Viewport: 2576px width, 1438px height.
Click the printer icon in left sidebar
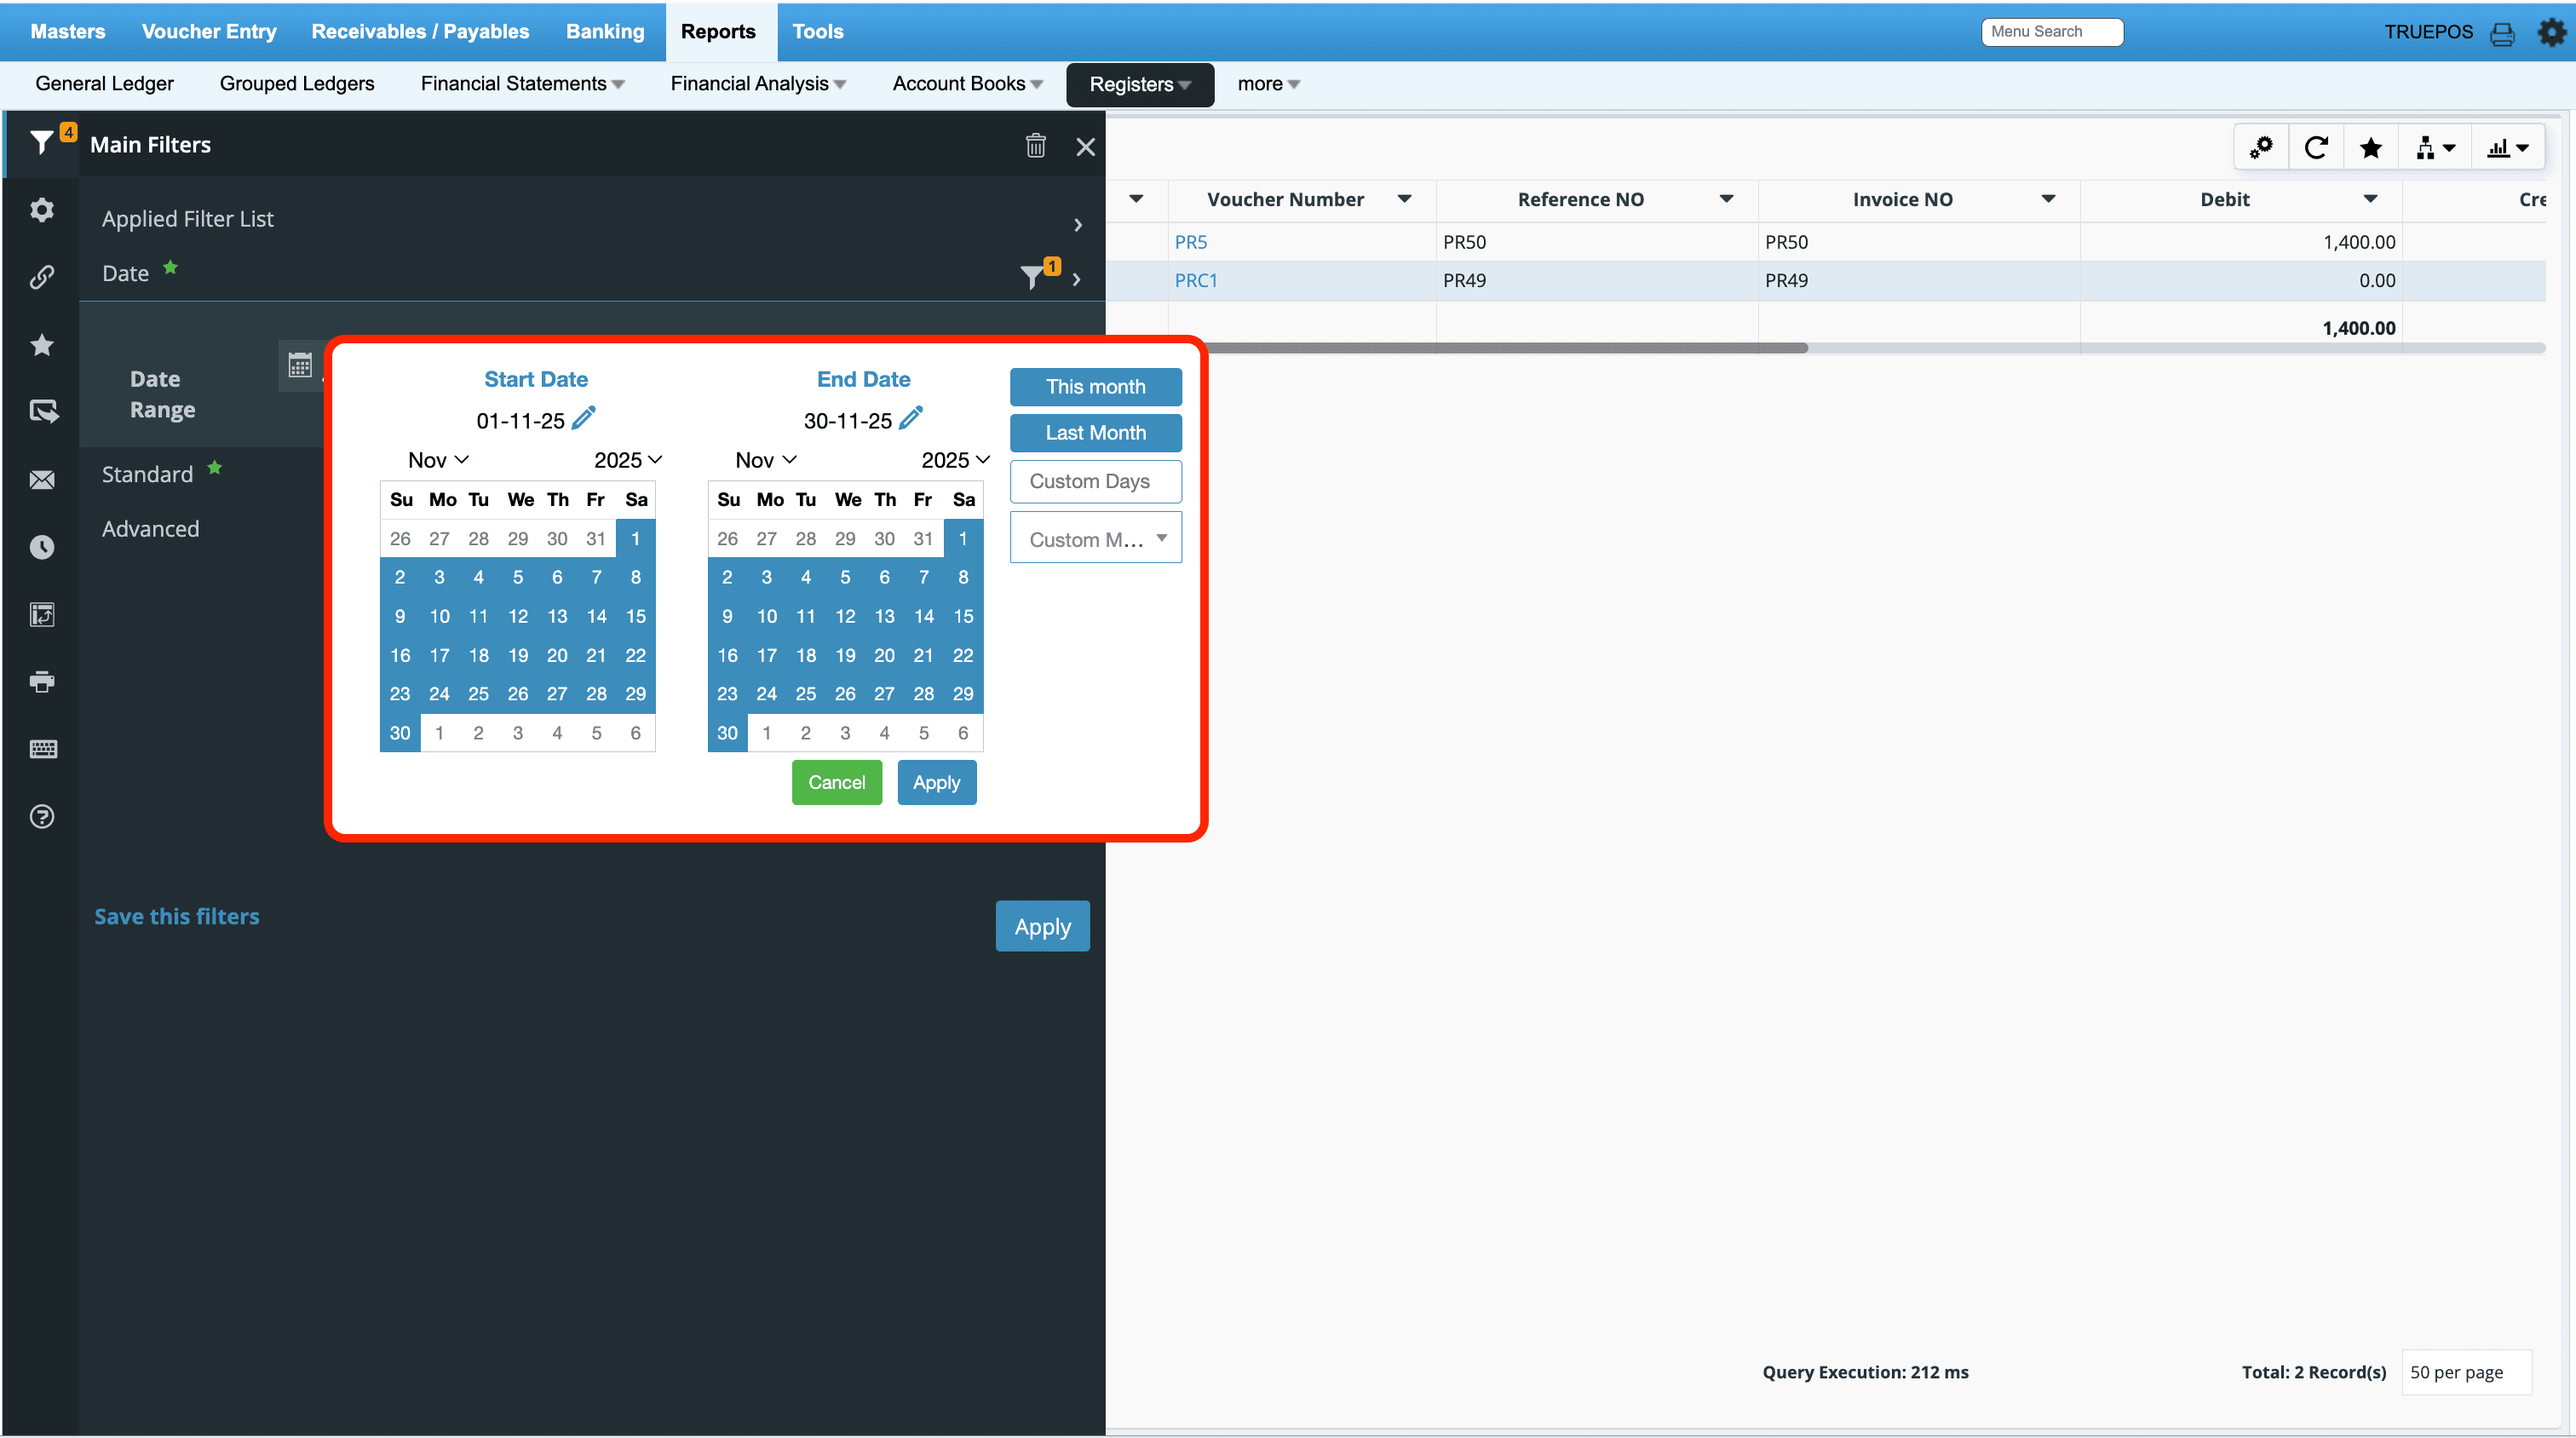point(42,682)
